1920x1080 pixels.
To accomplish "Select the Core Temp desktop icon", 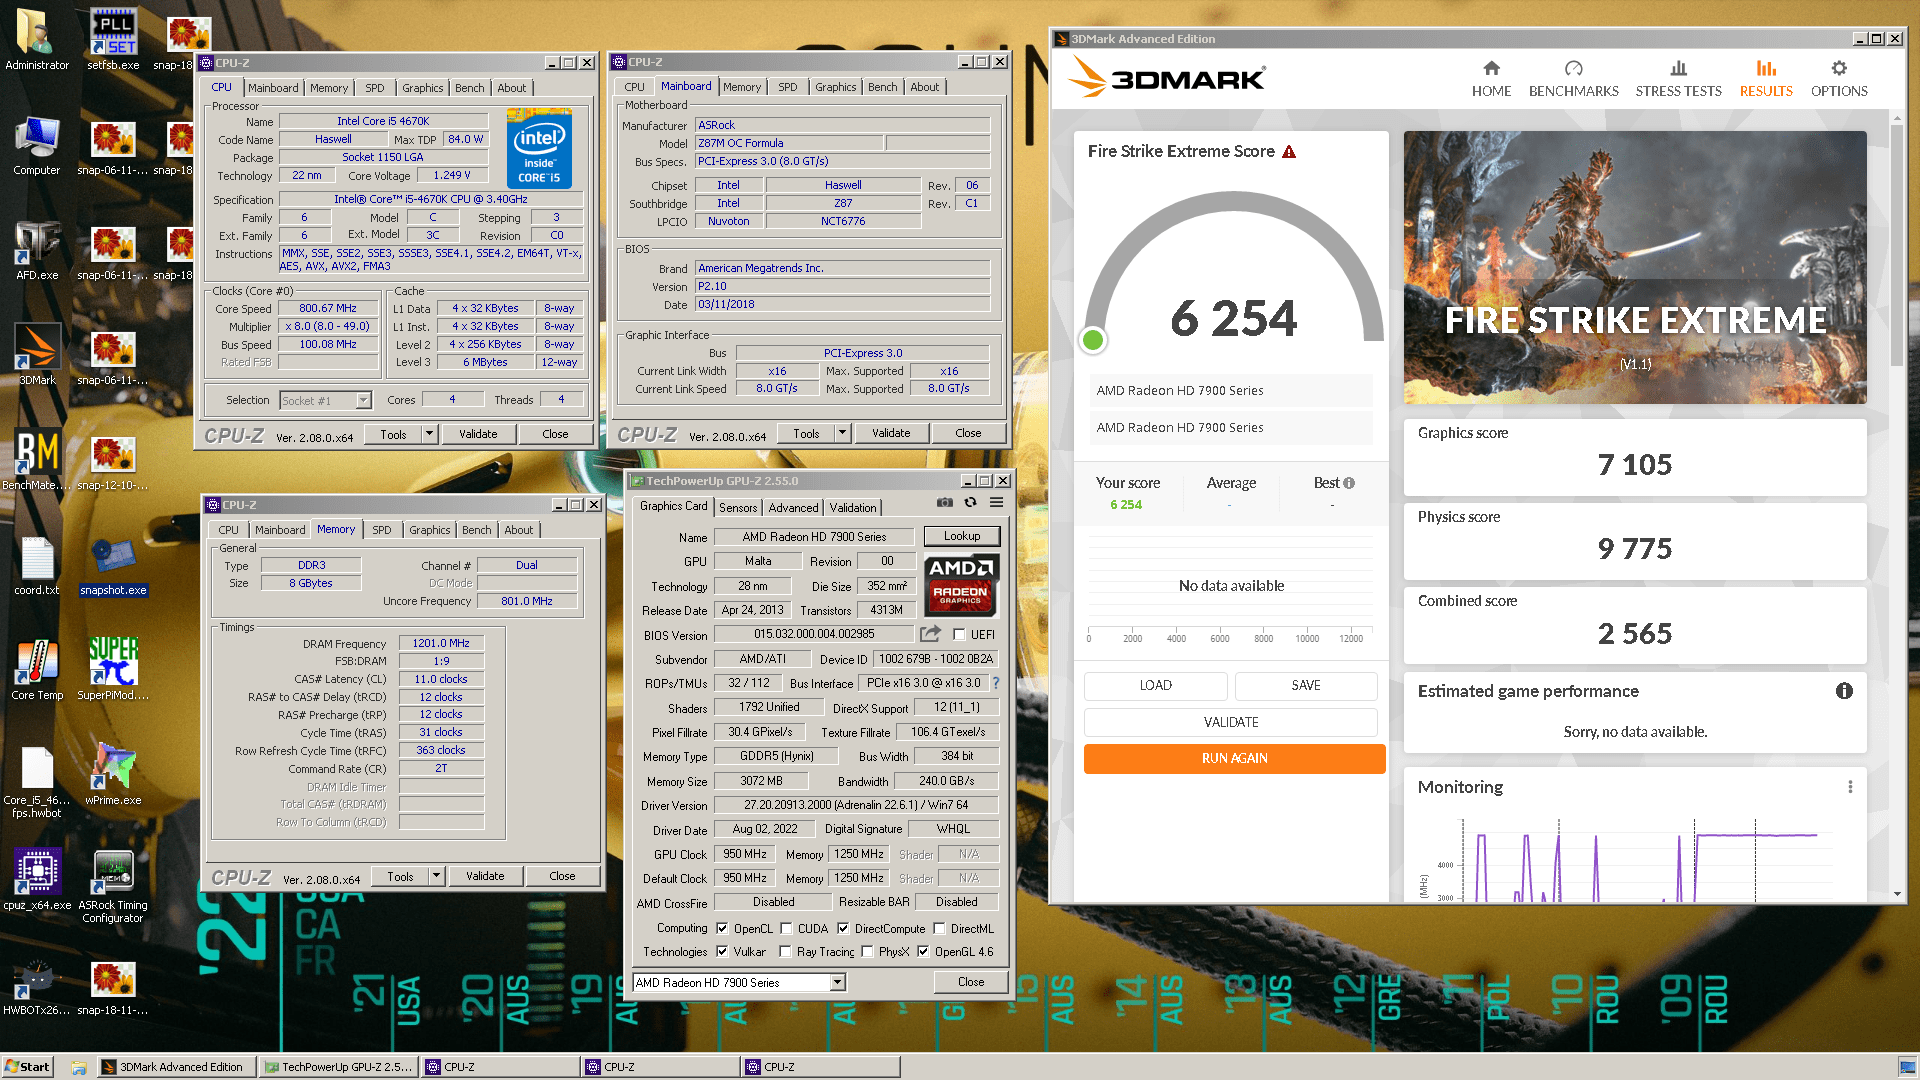I will coord(37,670).
